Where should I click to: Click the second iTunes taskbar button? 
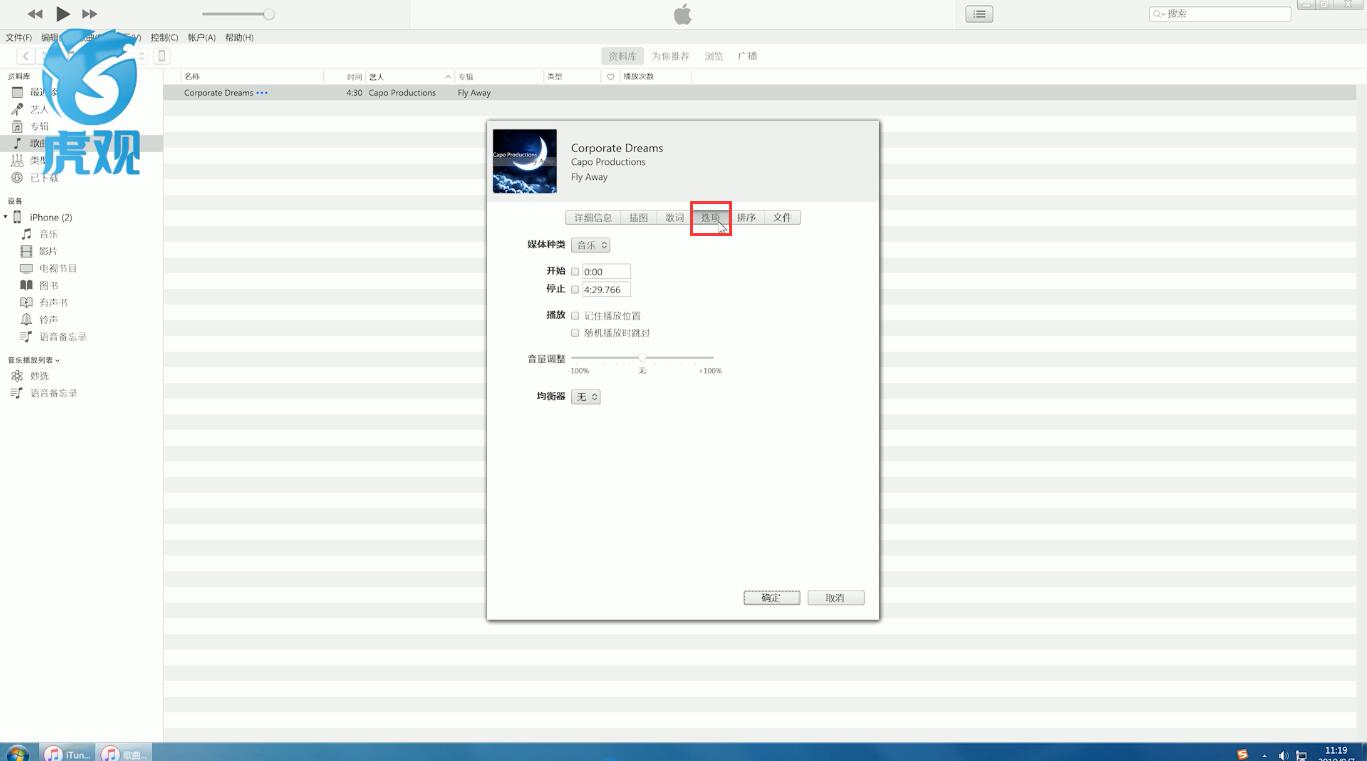pos(124,754)
